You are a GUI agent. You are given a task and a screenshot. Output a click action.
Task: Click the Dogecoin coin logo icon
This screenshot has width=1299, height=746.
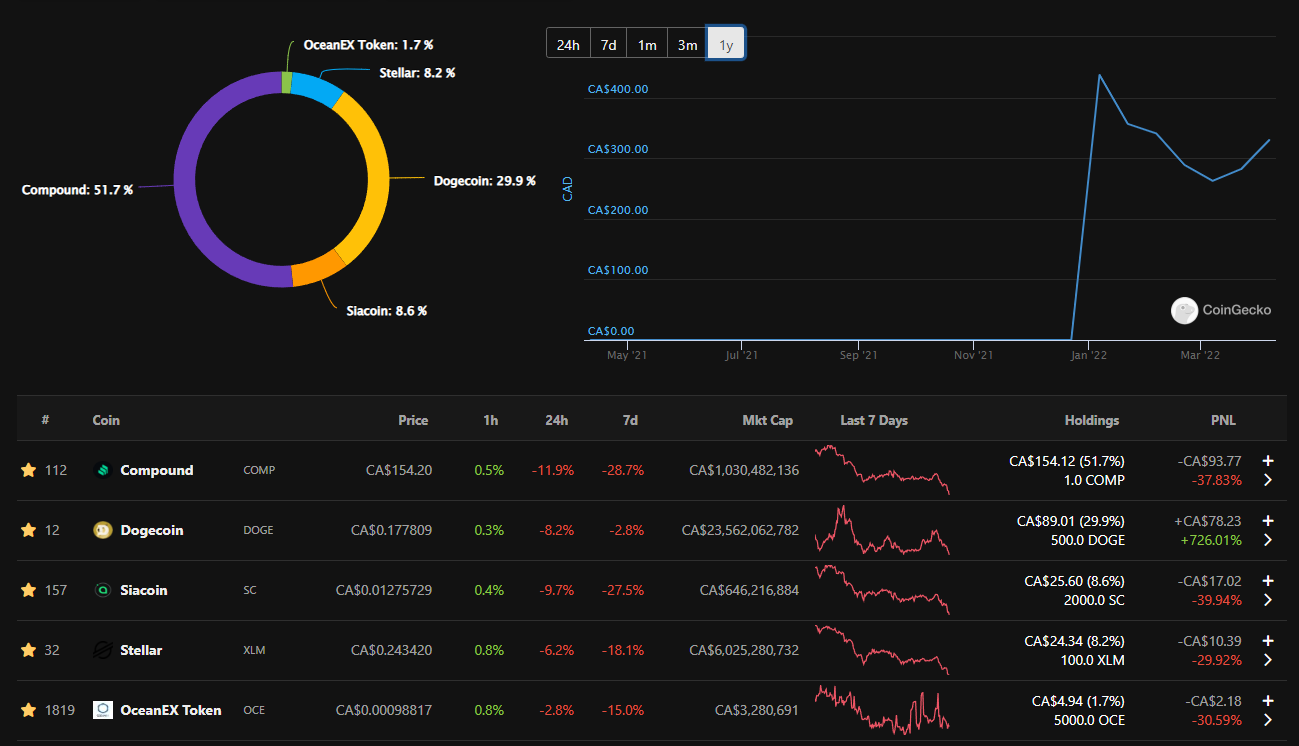(102, 530)
